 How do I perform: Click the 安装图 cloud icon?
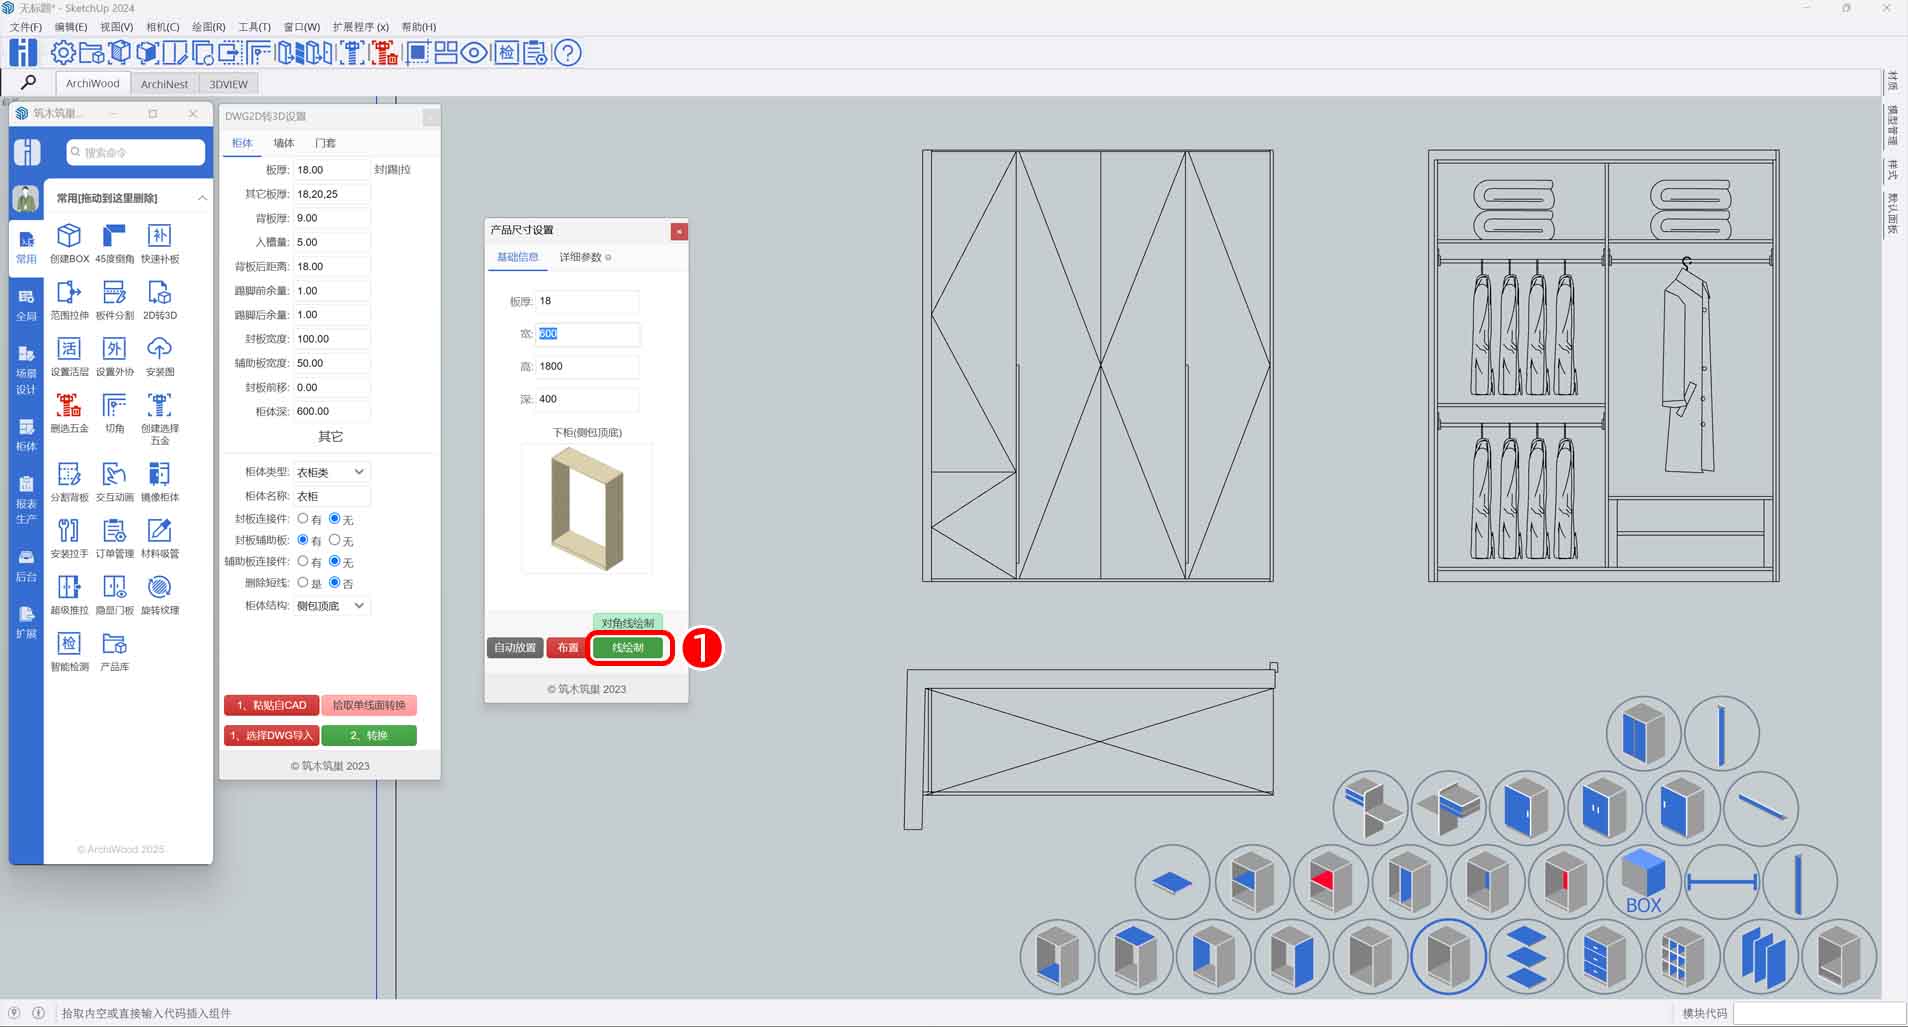(159, 349)
